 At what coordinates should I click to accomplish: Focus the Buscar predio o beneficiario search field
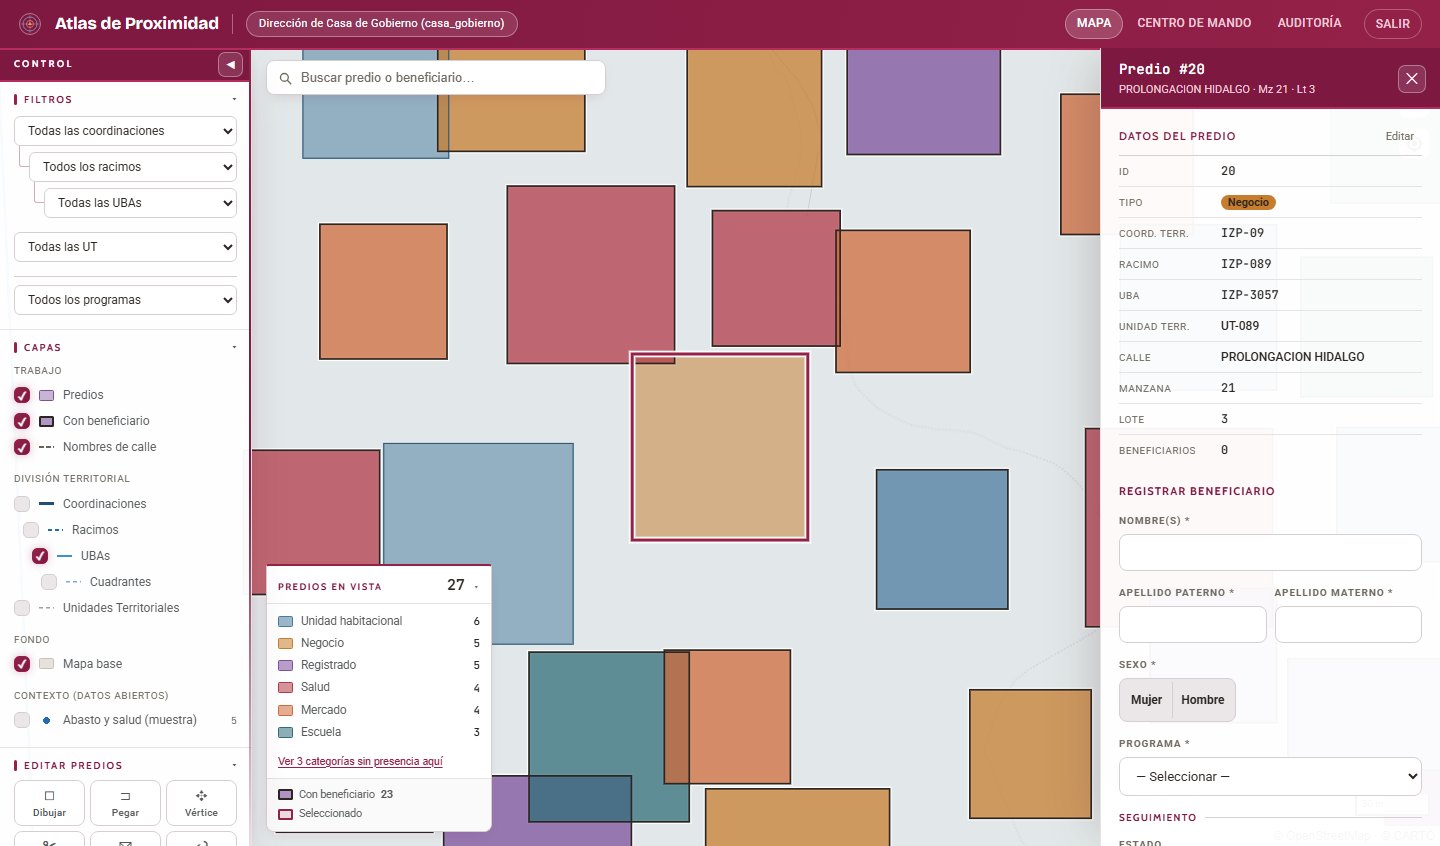coord(436,78)
